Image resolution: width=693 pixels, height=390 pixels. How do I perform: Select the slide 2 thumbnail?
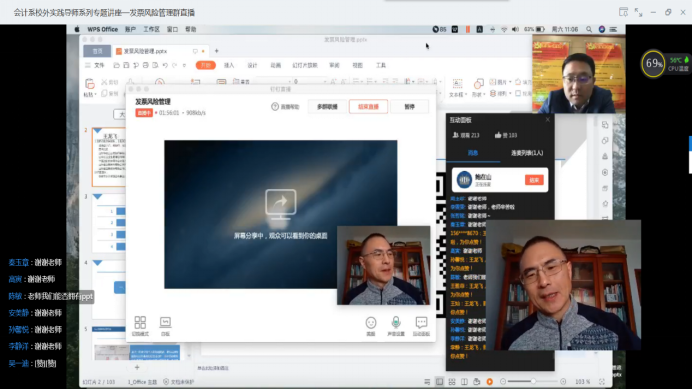pyautogui.click(x=109, y=157)
